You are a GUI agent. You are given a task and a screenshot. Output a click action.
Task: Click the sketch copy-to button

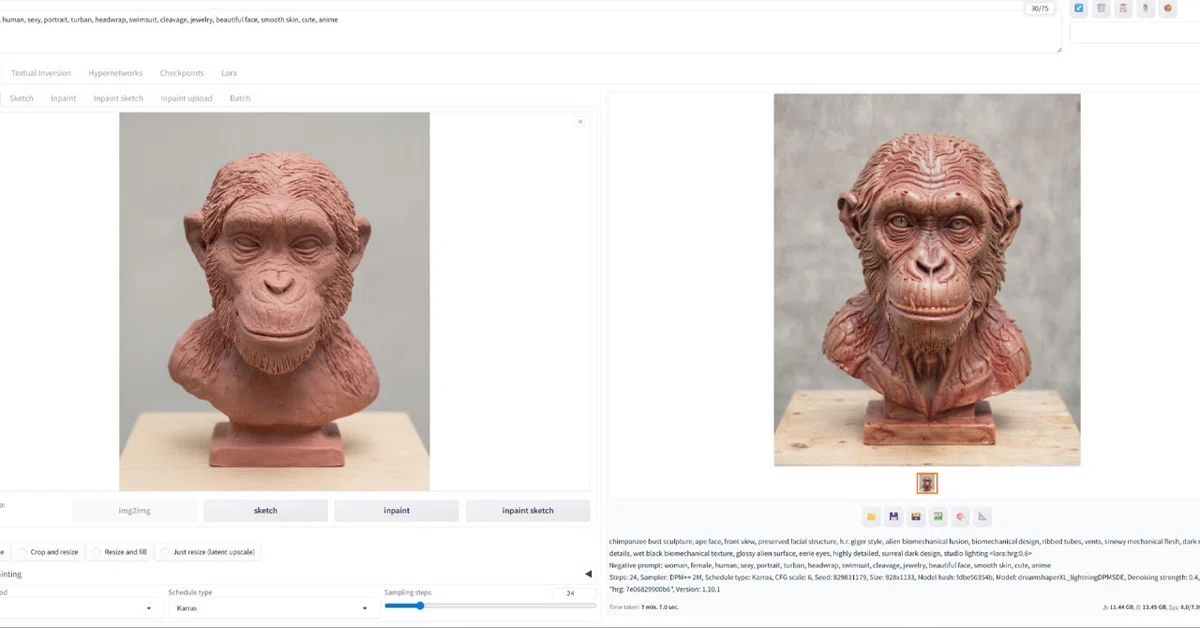pos(265,510)
